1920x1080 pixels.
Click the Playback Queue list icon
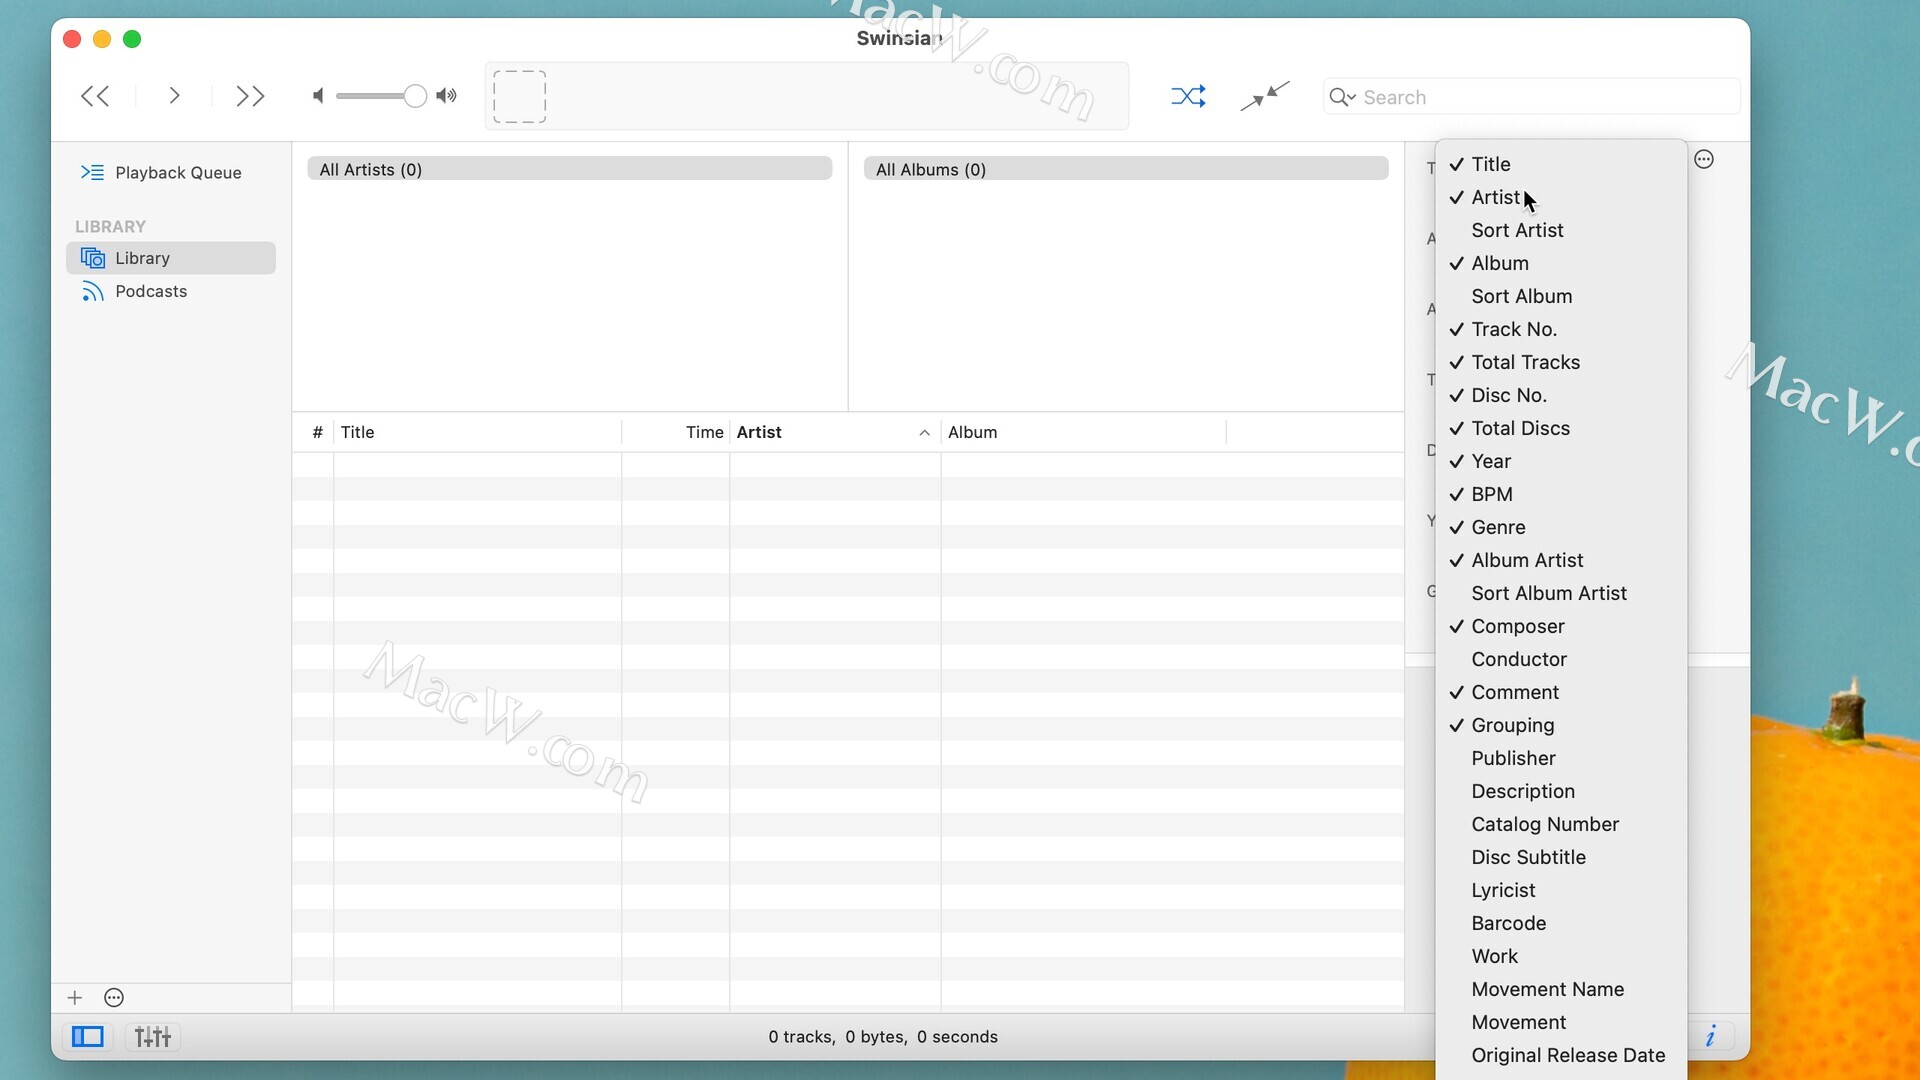(x=92, y=172)
